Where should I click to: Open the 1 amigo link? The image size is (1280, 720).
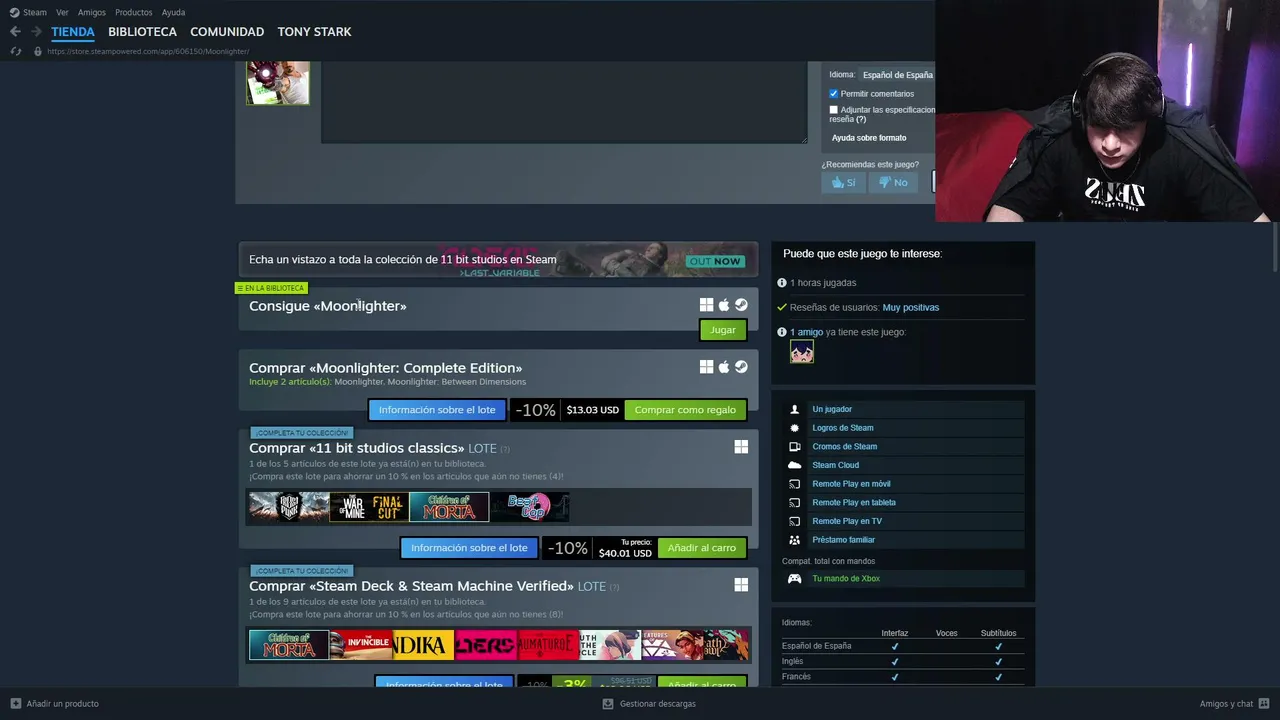pos(806,332)
